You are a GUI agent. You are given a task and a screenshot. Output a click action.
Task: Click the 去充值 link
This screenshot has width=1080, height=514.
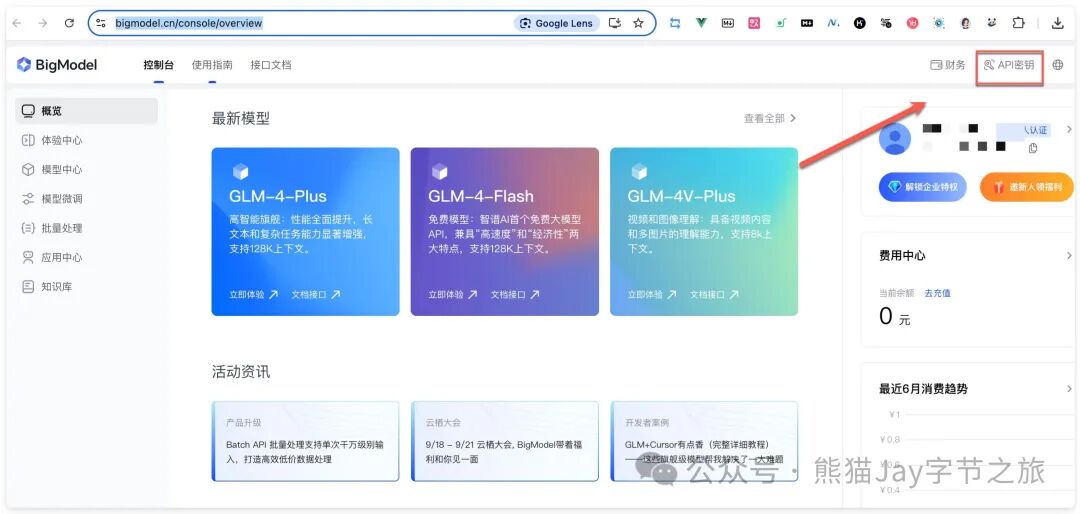tap(937, 293)
